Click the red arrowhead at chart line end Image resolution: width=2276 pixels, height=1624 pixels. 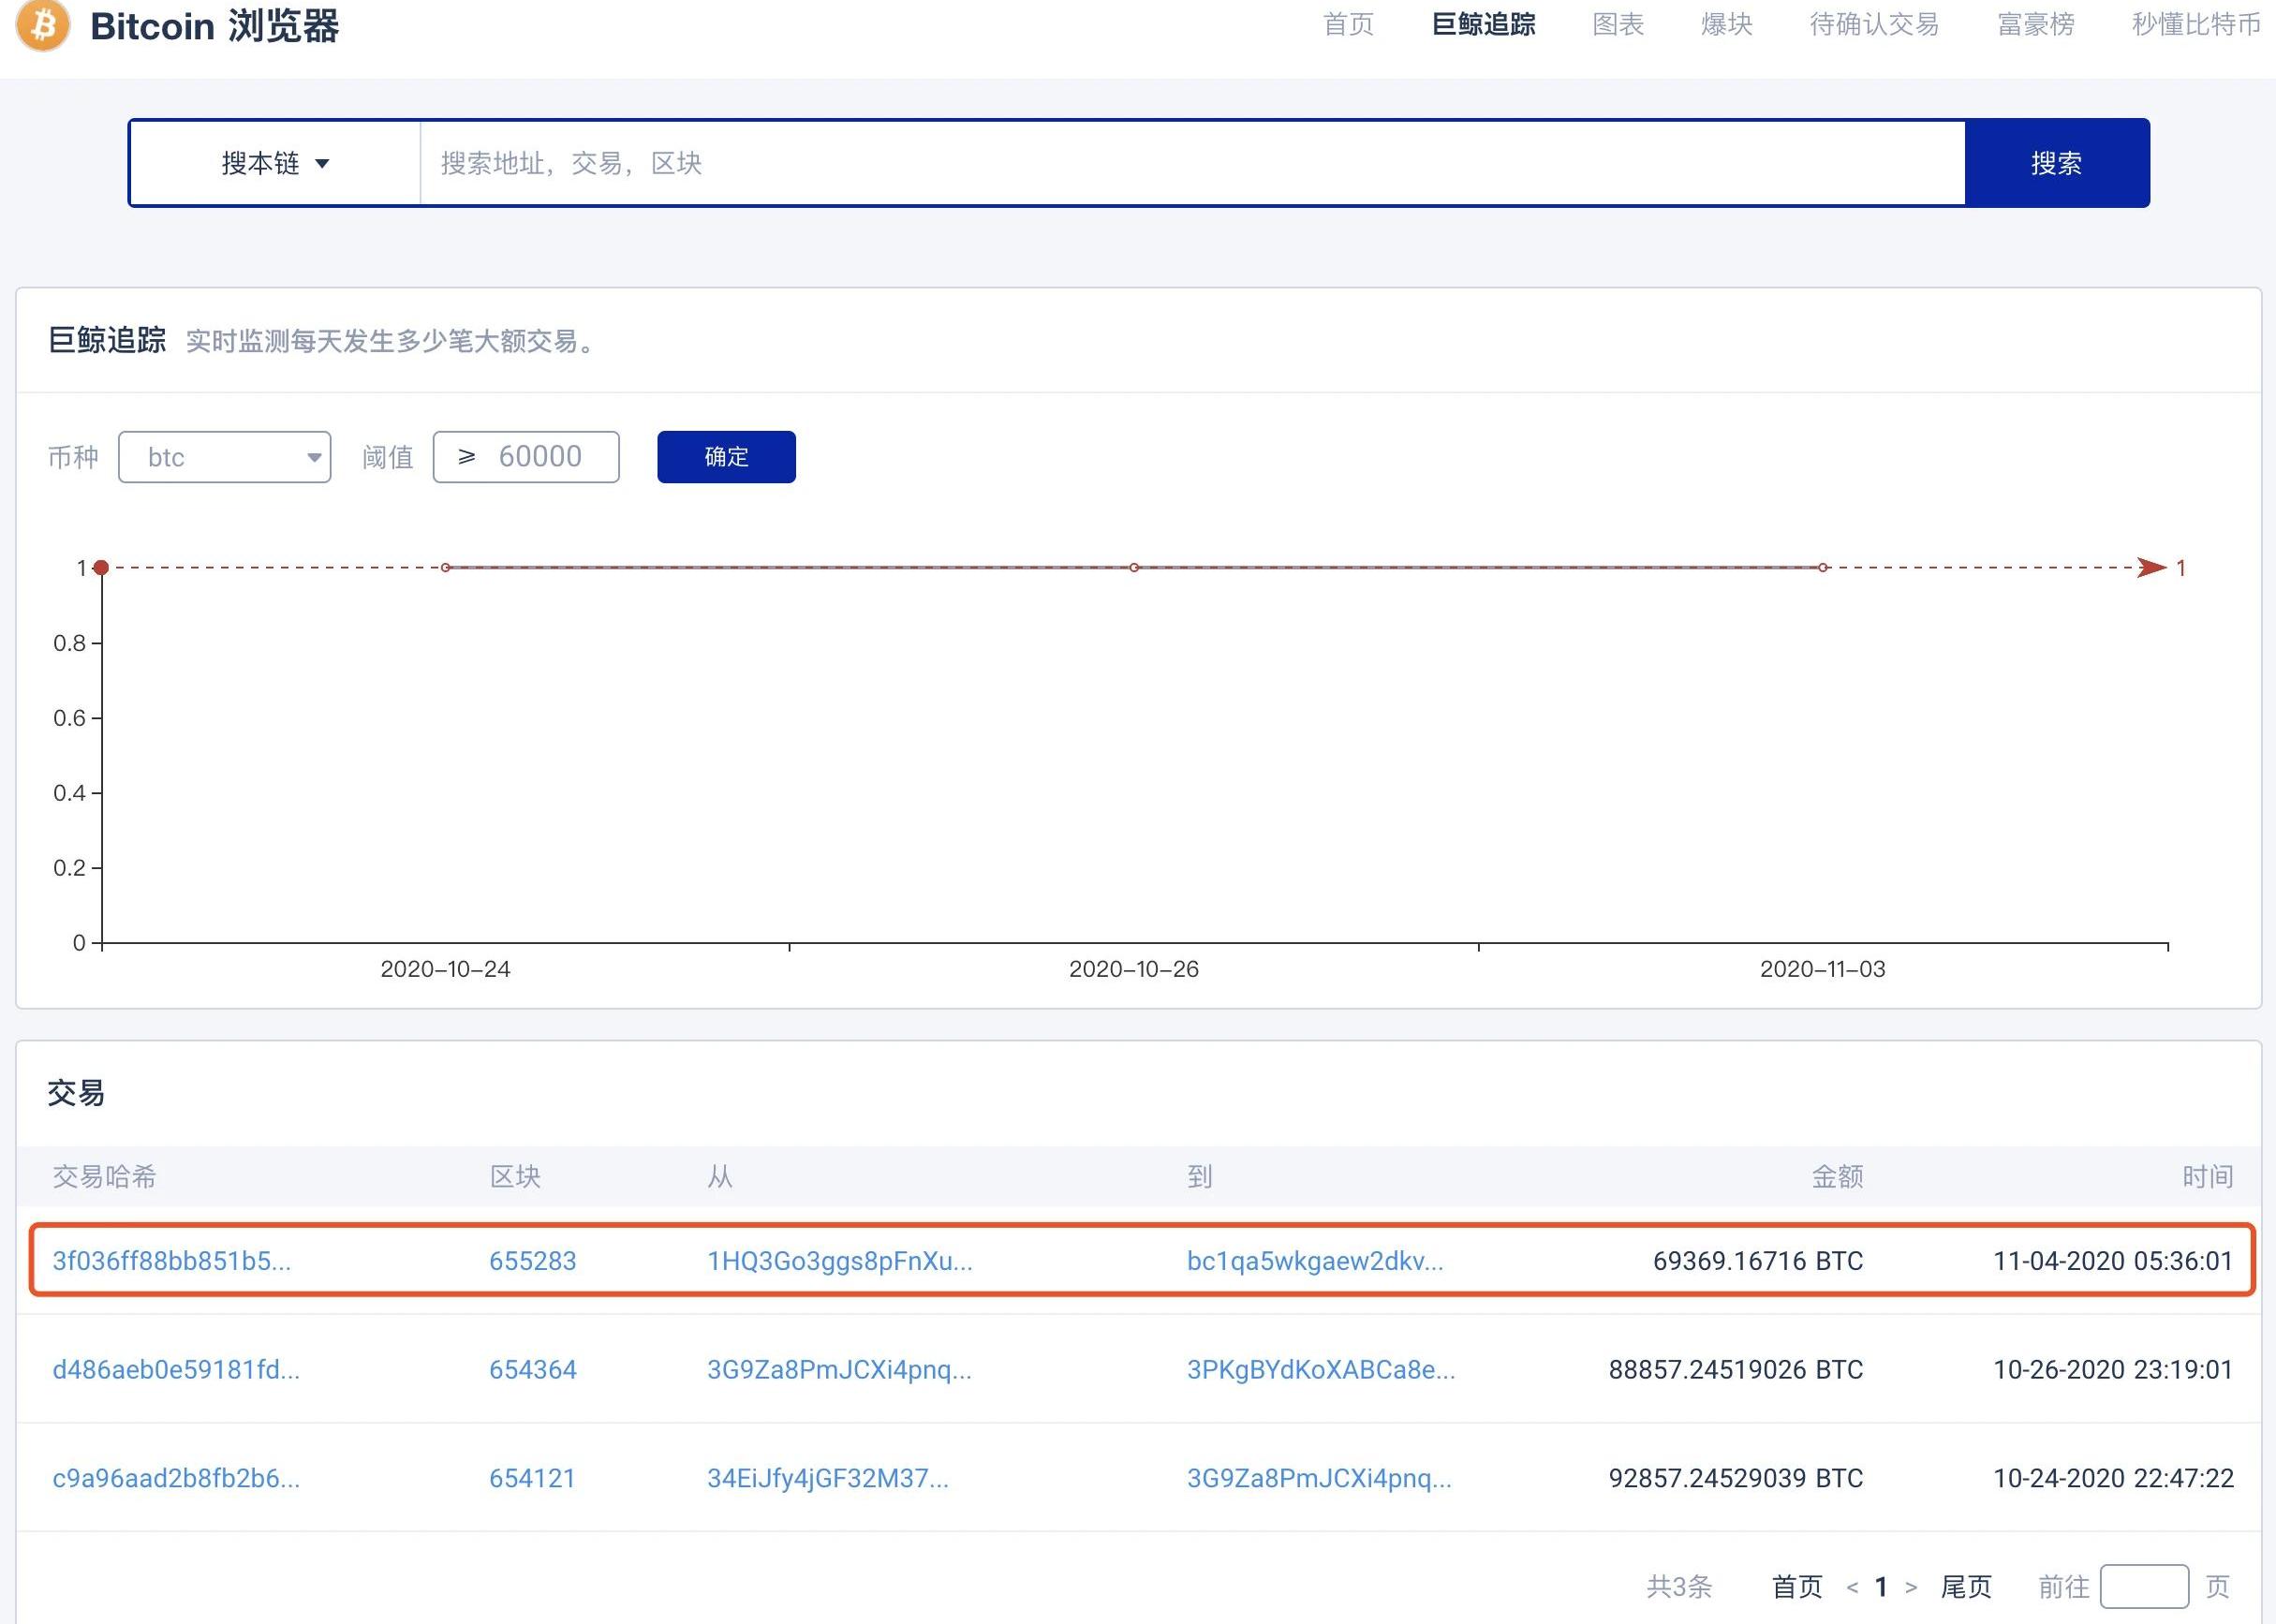tap(2151, 568)
